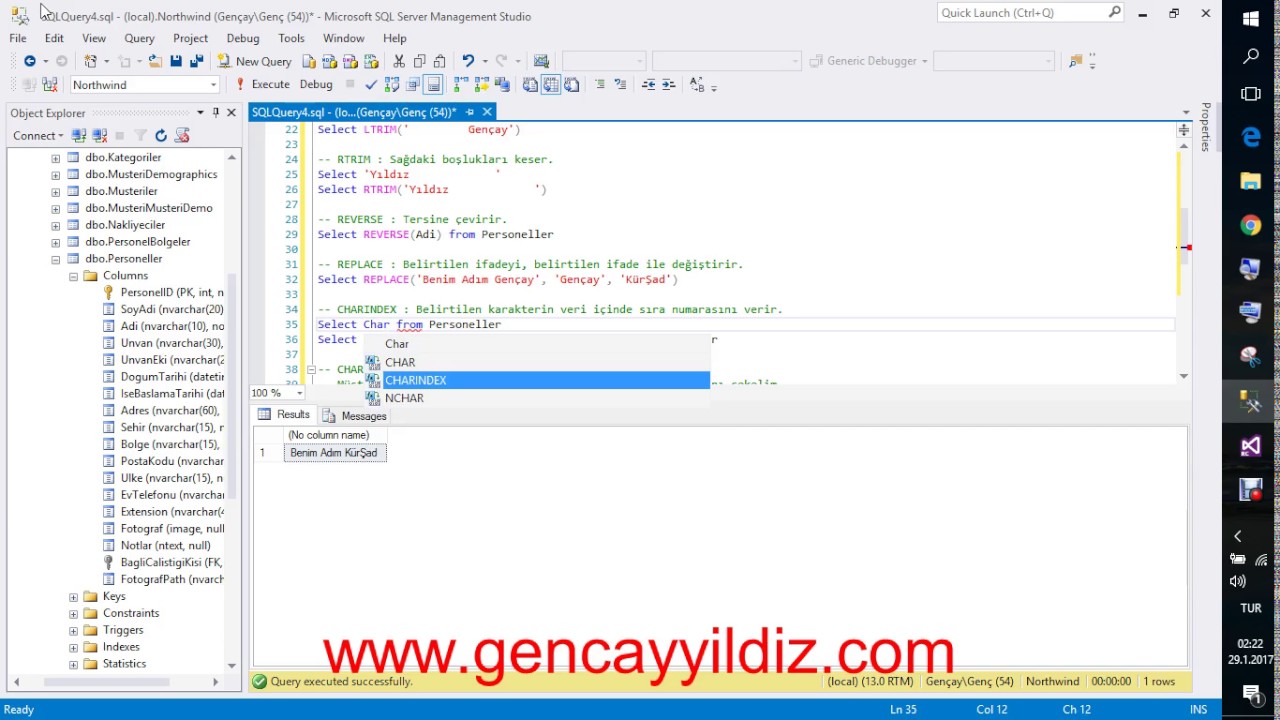The image size is (1280, 720).
Task: Click the Save file icon
Action: [176, 61]
